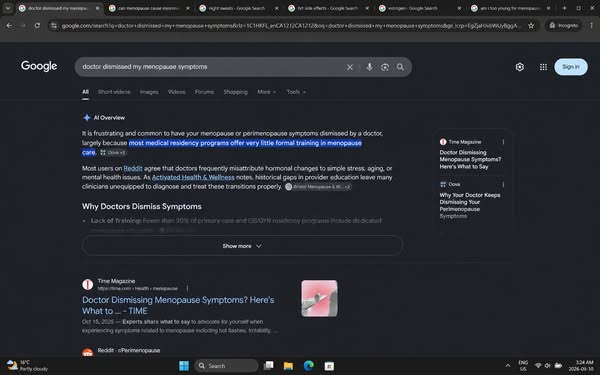The image size is (600, 375).
Task: Switch to the Images results tab
Action: point(149,92)
